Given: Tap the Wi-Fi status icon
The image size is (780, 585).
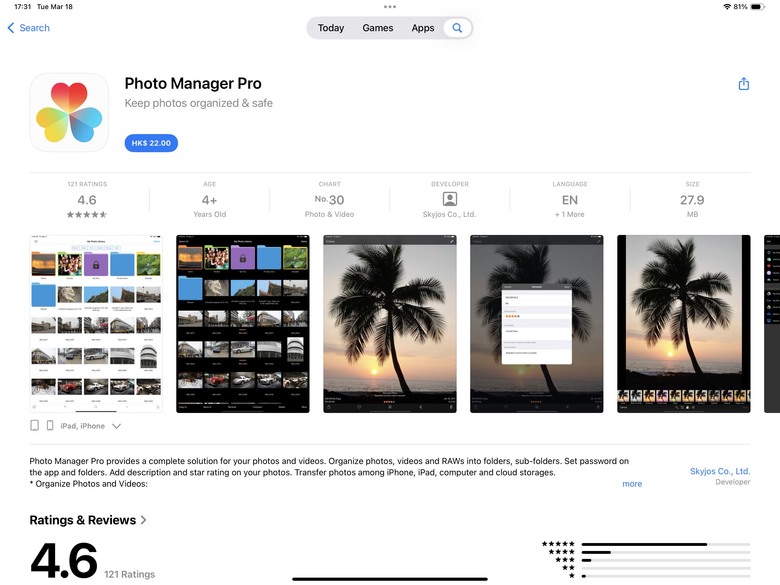Looking at the screenshot, I should click(x=727, y=7).
